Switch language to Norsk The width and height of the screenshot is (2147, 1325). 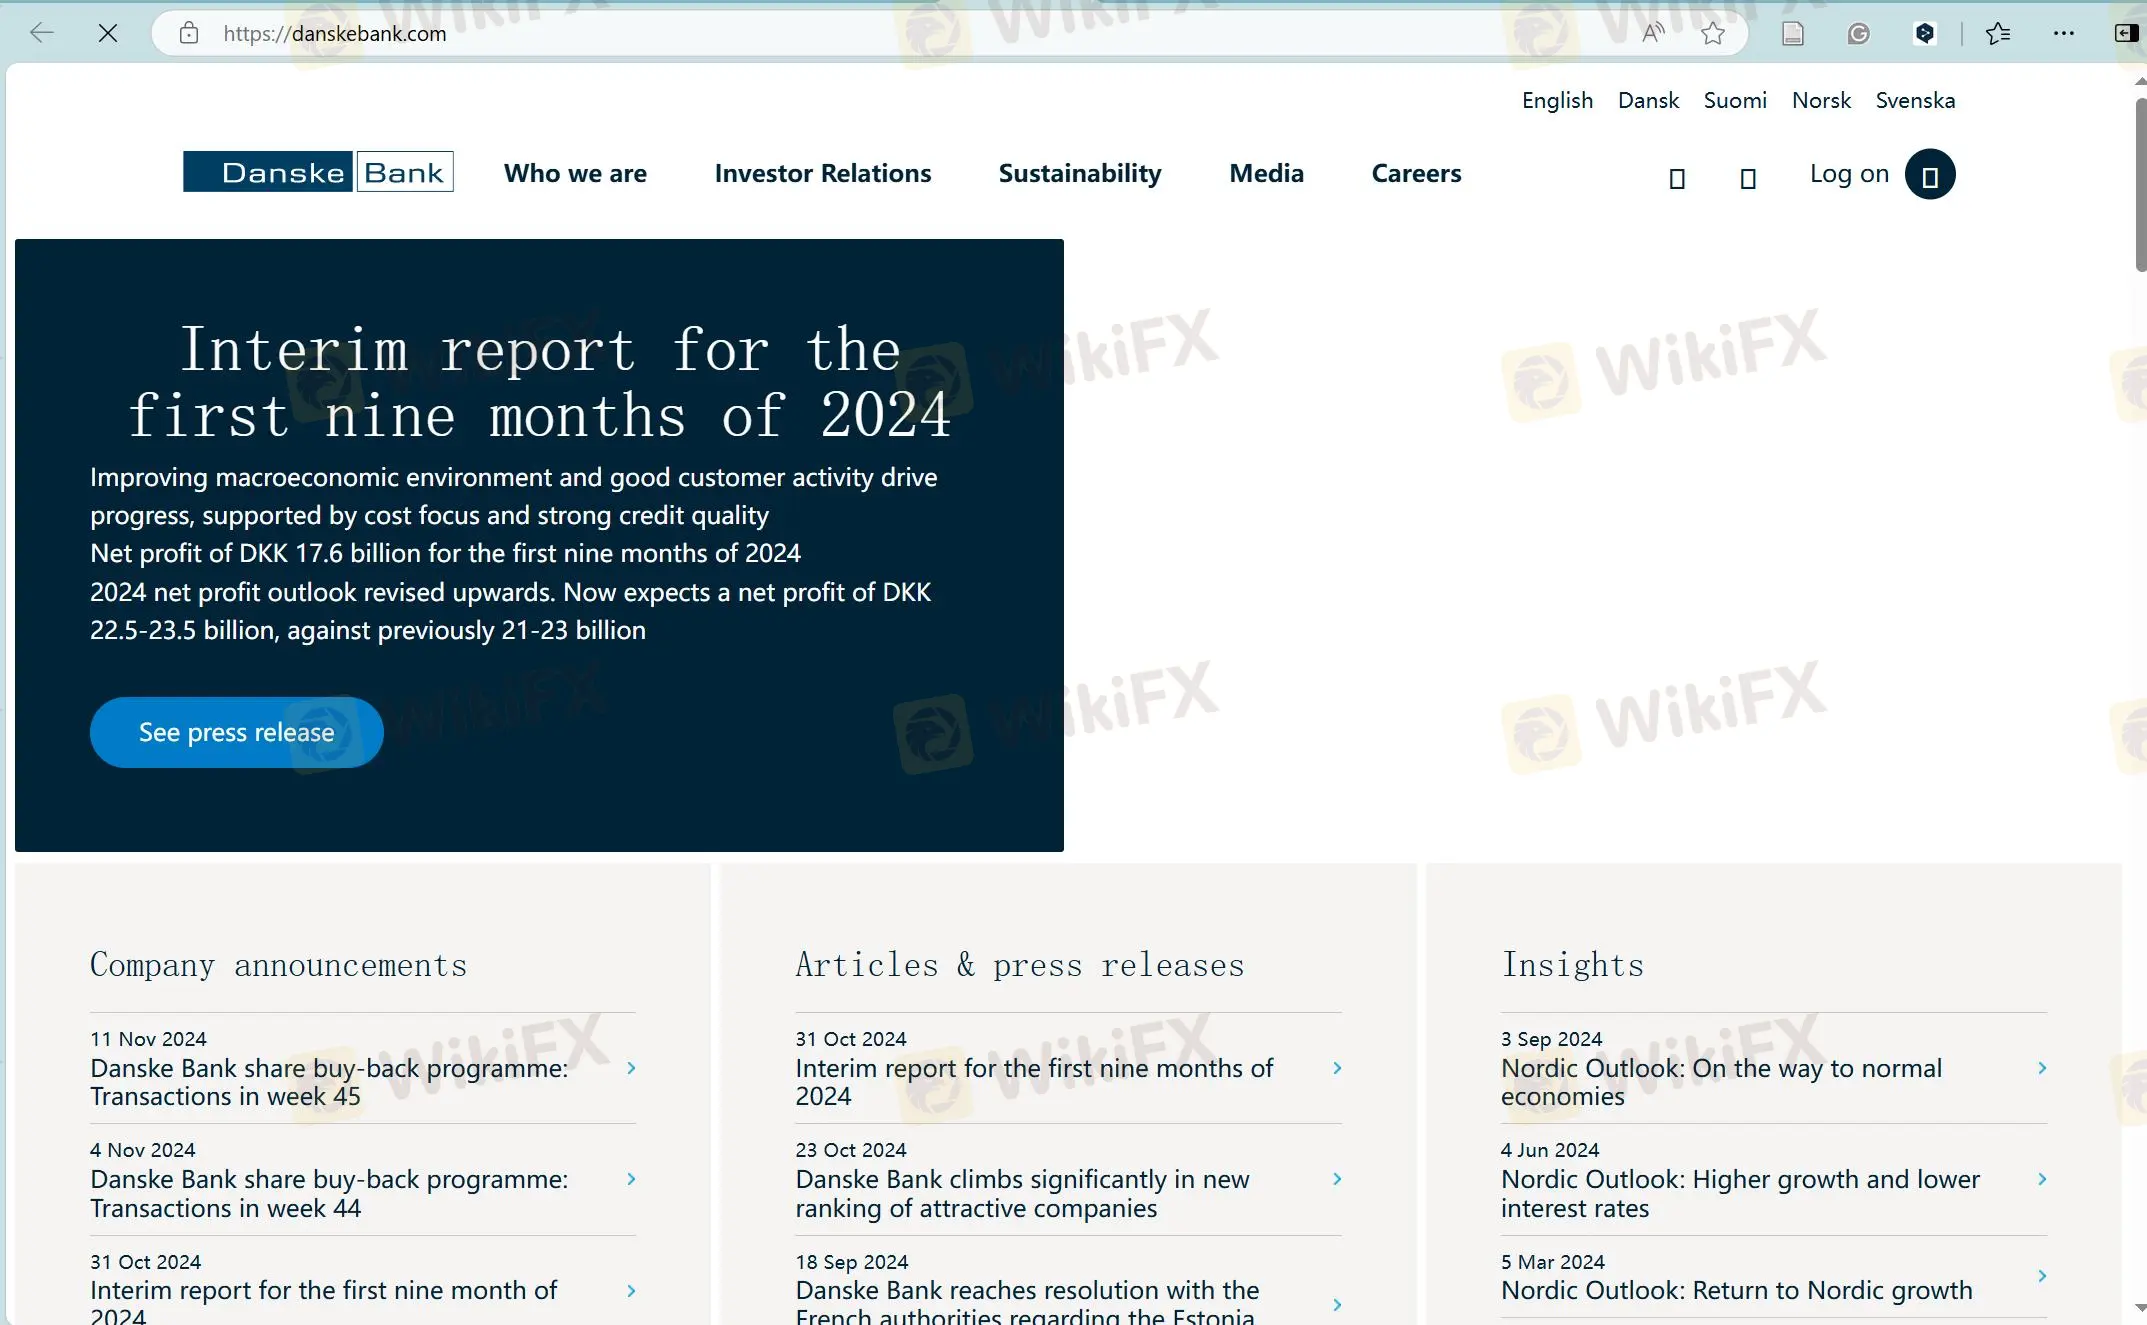1821,100
